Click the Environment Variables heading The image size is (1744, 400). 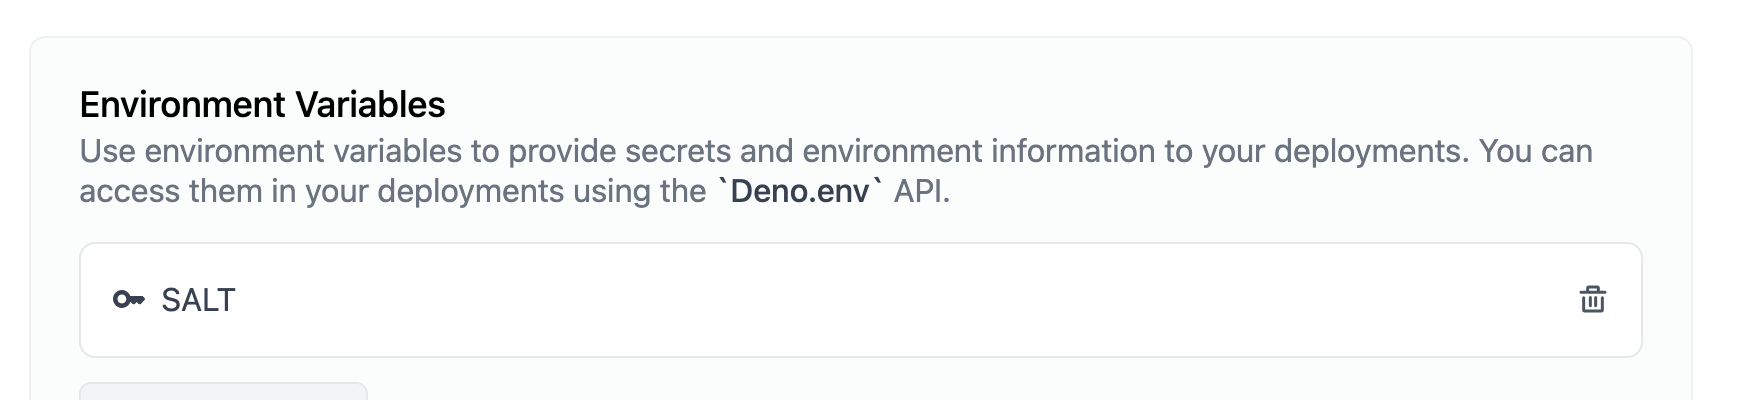tap(263, 104)
